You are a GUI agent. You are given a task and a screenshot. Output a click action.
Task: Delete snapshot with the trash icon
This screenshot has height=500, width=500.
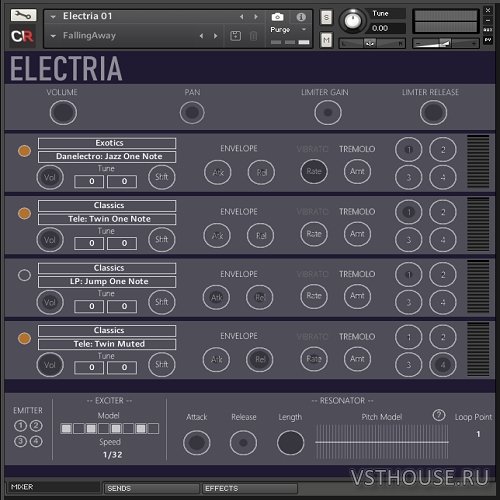tap(253, 36)
